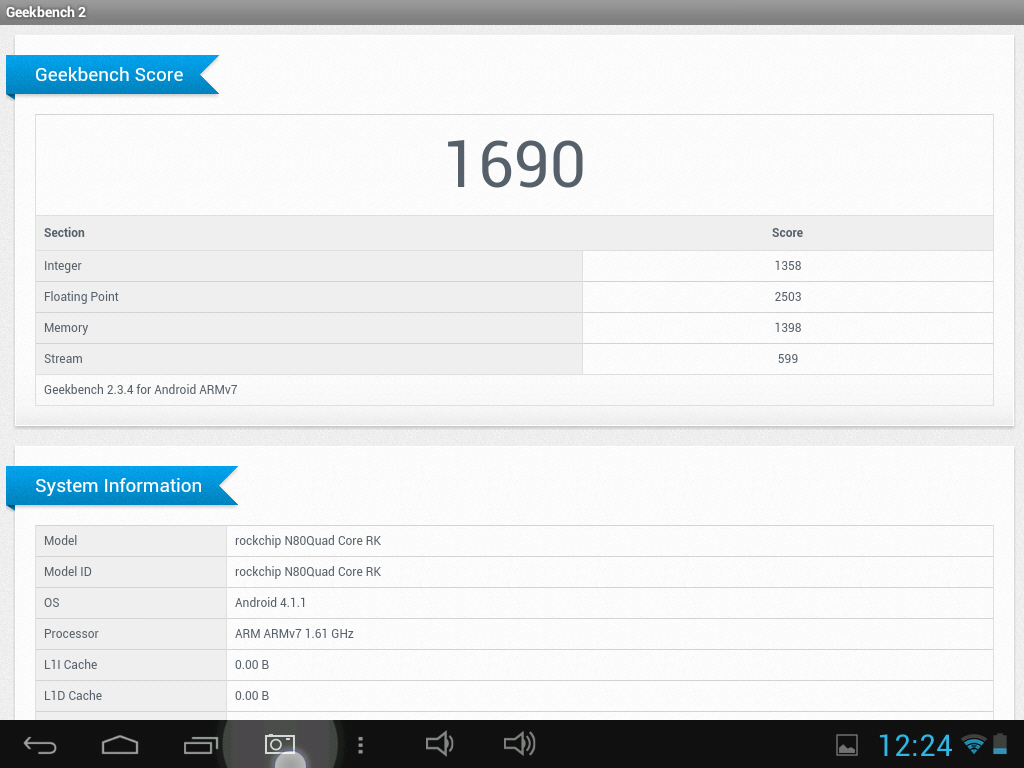Screen dimensions: 1024x768
Task: Select the Model ID value rockchip N80Quad
Action: click(308, 571)
